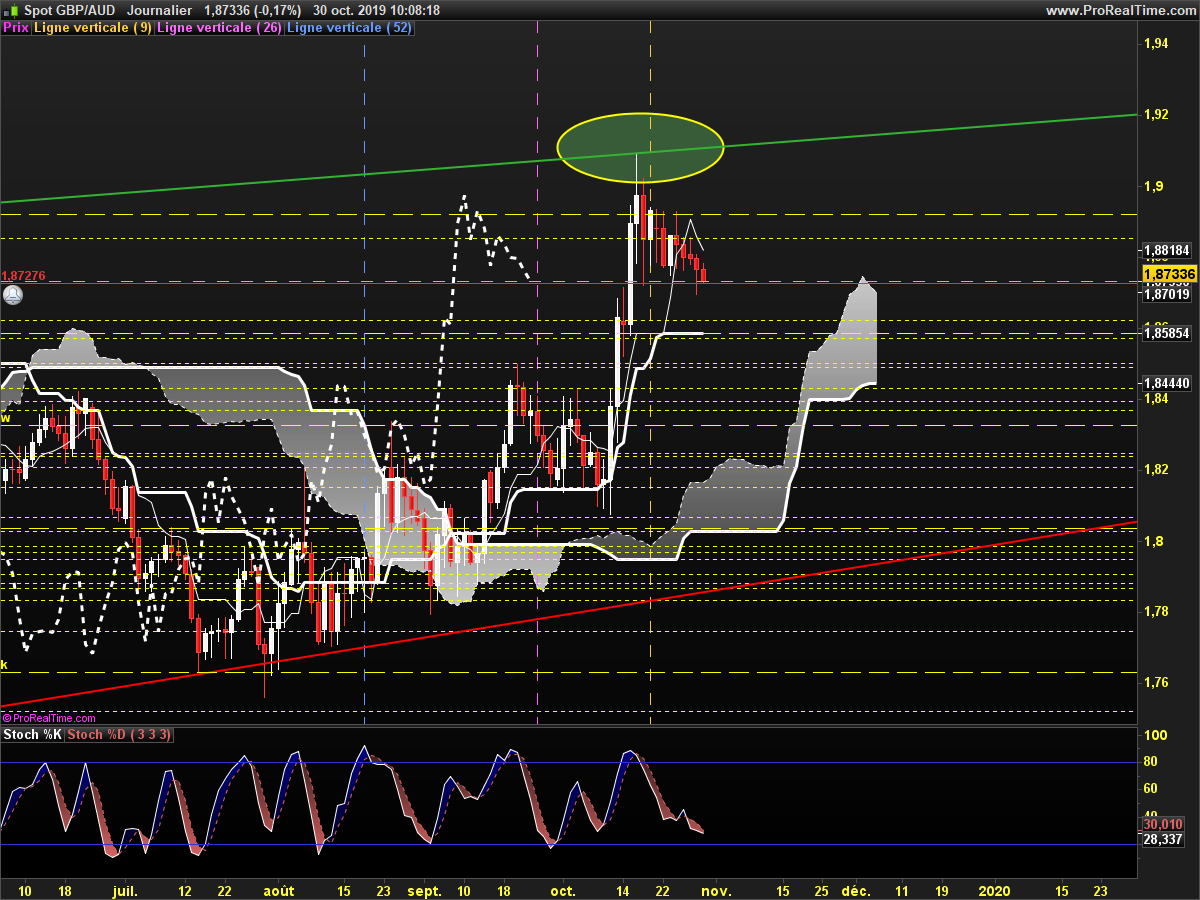Screen dimensions: 1200x900
Task: Click the oct. date on time axis
Action: pyautogui.click(x=564, y=889)
